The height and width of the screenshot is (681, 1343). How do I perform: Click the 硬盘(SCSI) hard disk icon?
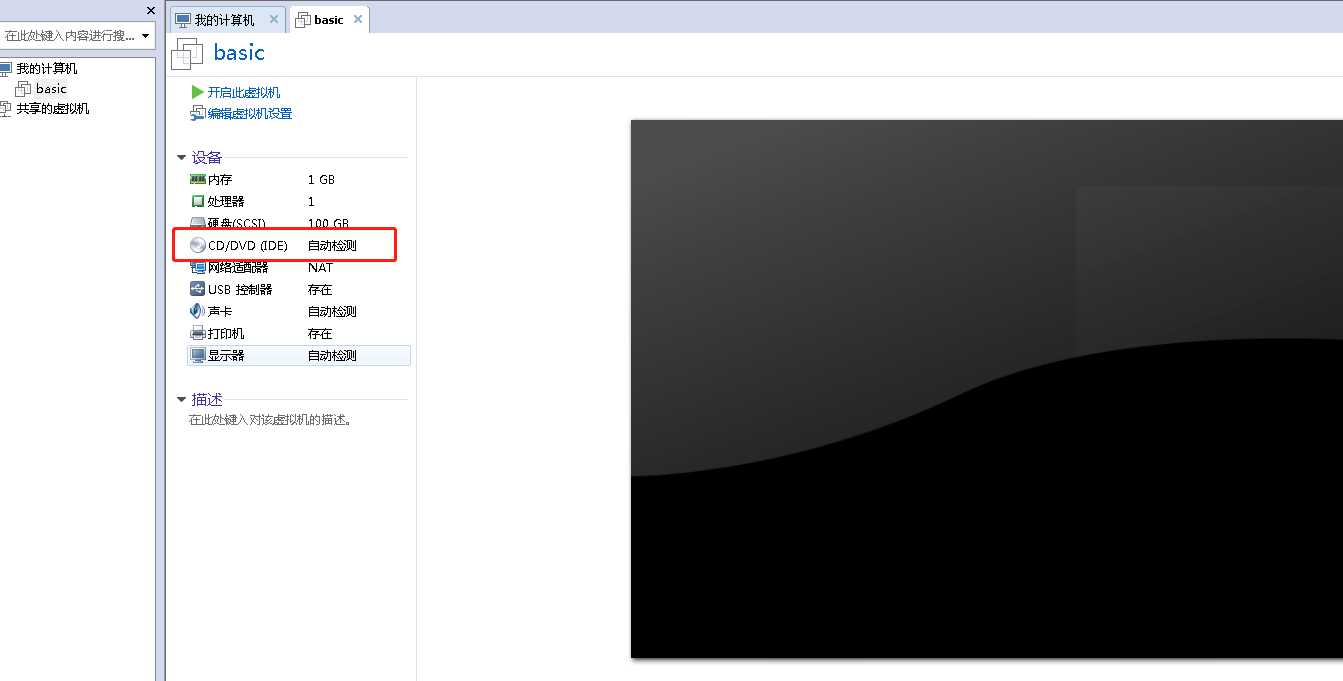click(x=197, y=223)
